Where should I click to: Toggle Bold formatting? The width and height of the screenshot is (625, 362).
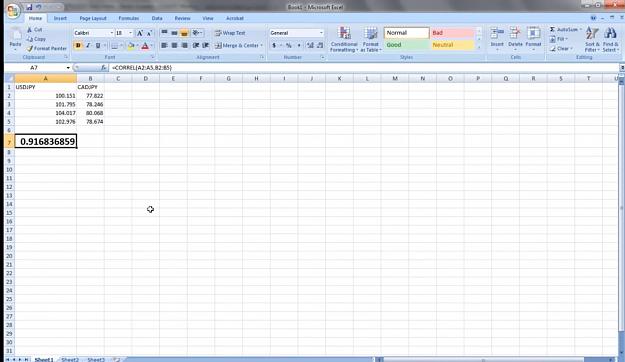pyautogui.click(x=78, y=46)
